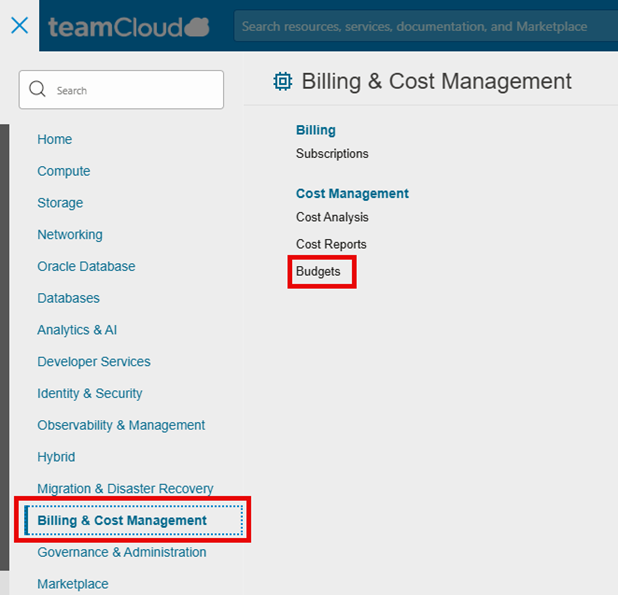This screenshot has width=618, height=595.
Task: Click the Billing & Cost Management chip icon
Action: (283, 82)
